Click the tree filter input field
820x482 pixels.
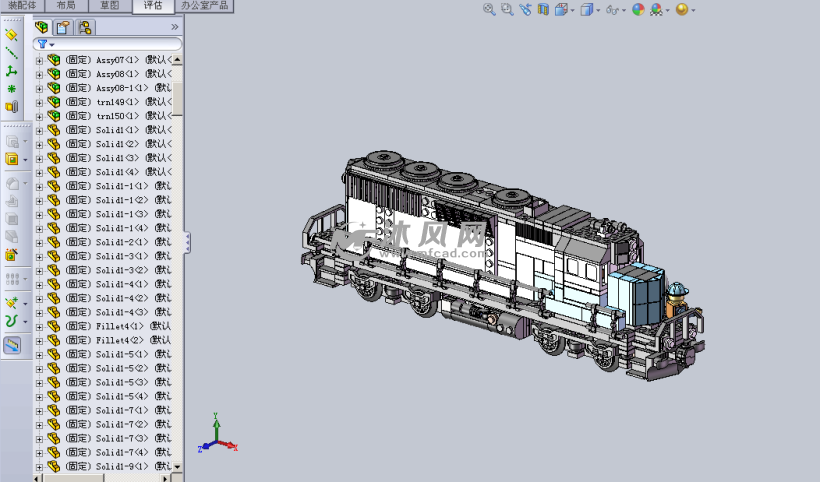[108, 44]
